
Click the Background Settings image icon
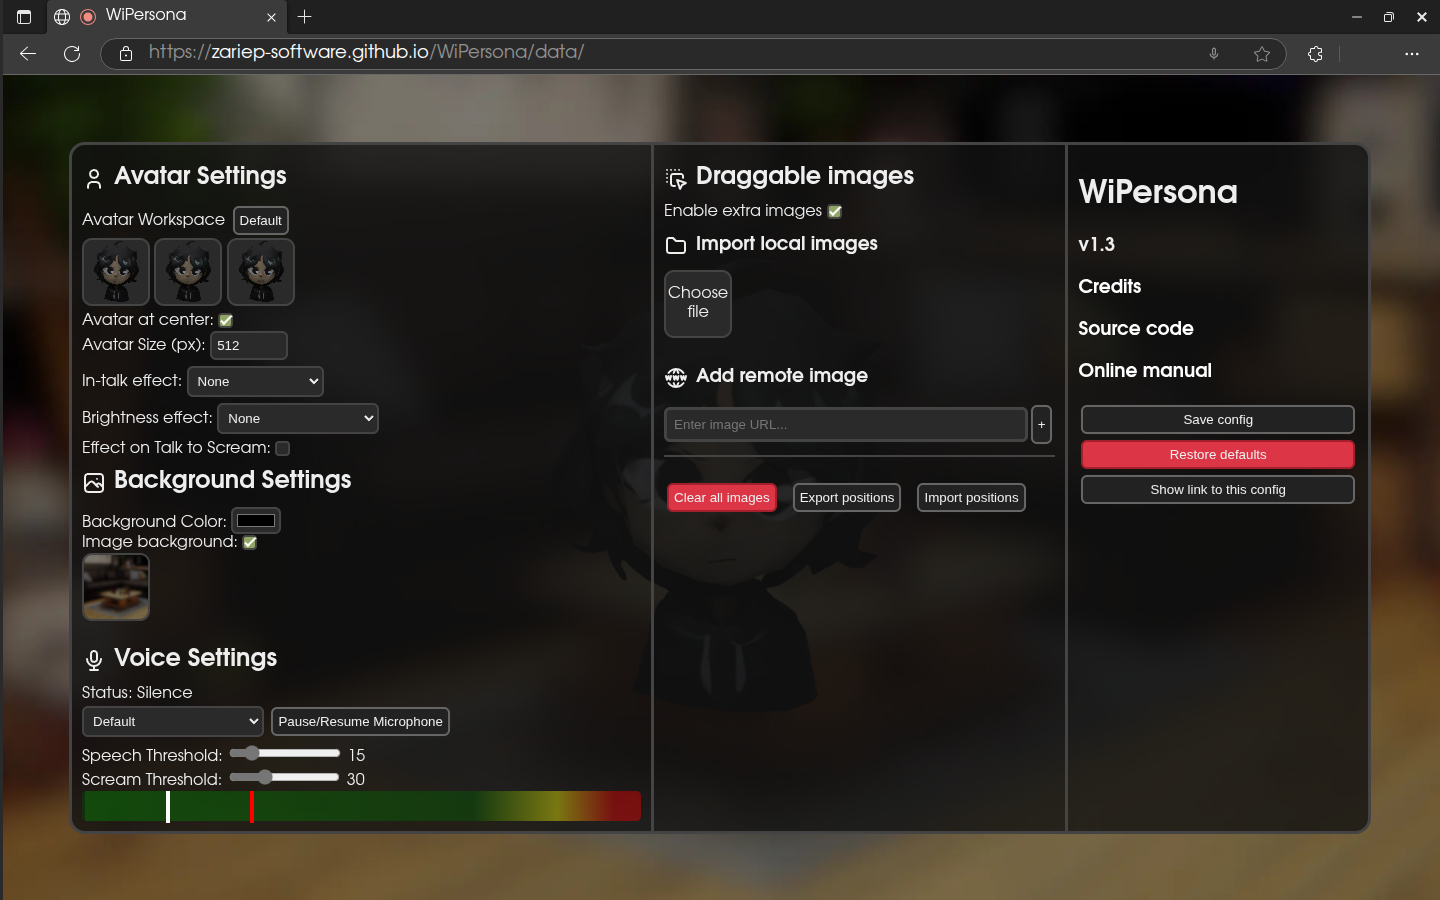click(x=94, y=483)
